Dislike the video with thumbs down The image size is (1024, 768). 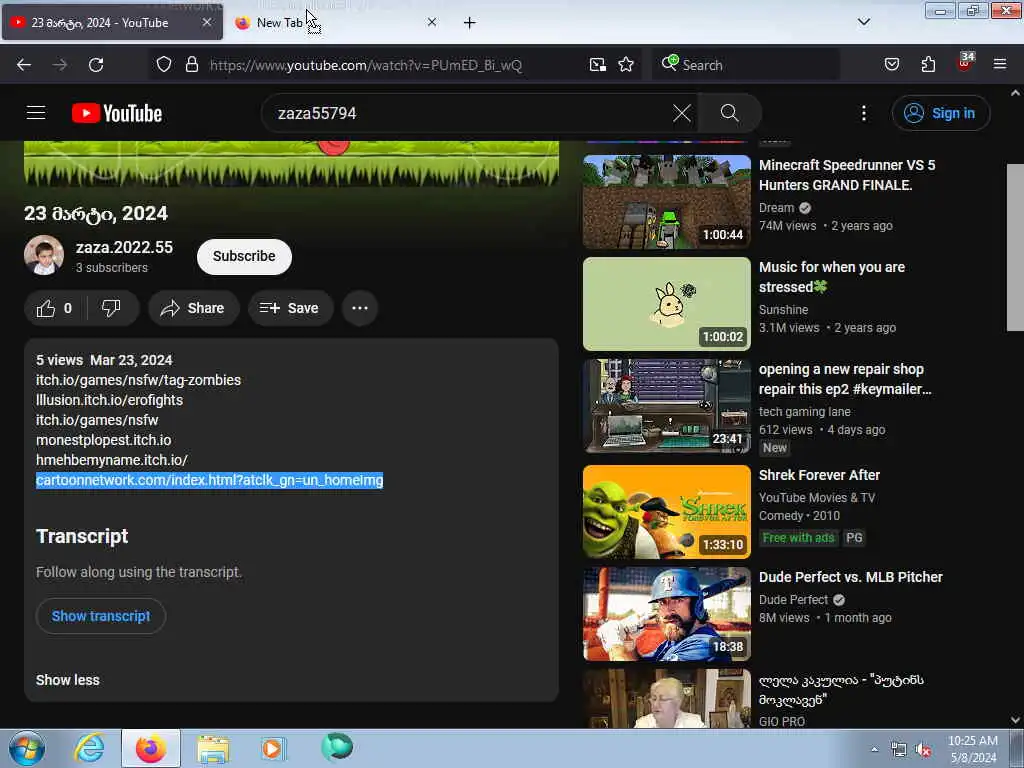click(x=111, y=308)
